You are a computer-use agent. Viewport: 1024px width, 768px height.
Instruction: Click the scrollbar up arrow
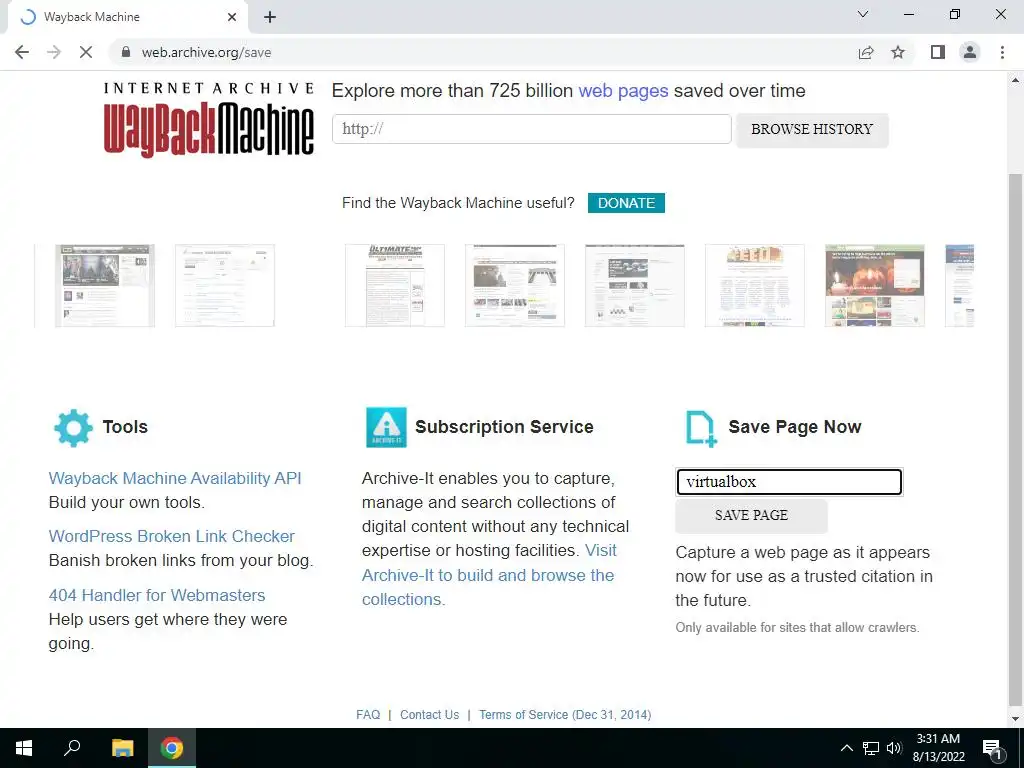(1015, 80)
